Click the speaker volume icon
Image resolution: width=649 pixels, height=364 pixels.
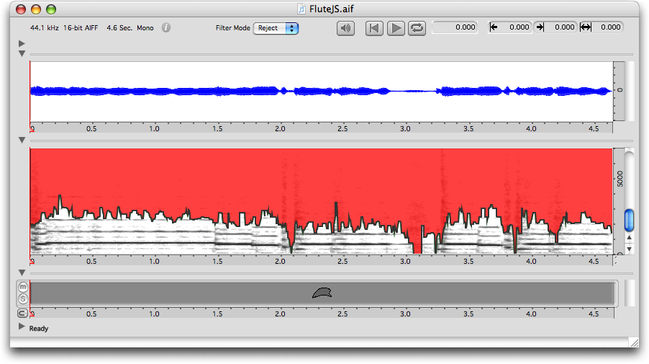pos(346,28)
